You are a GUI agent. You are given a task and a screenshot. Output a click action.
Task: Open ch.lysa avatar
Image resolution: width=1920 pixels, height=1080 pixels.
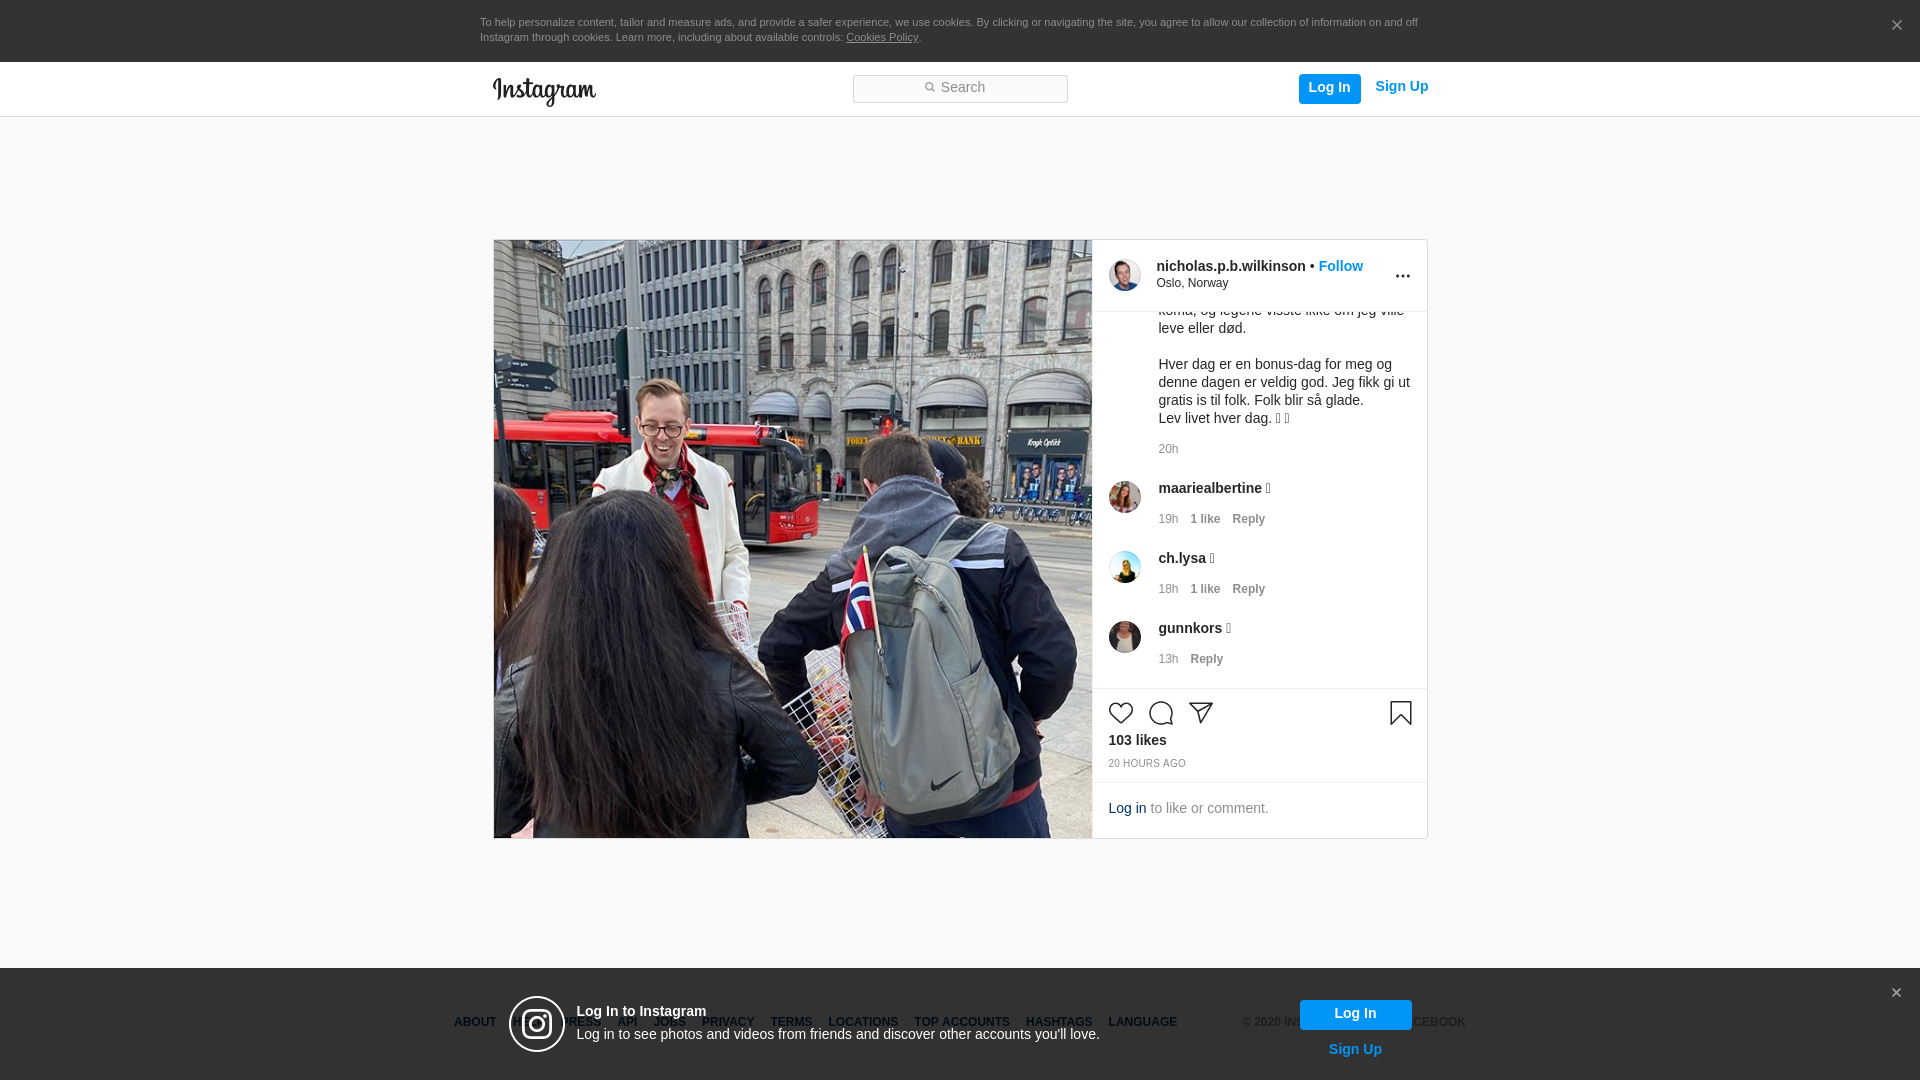[x=1125, y=567]
